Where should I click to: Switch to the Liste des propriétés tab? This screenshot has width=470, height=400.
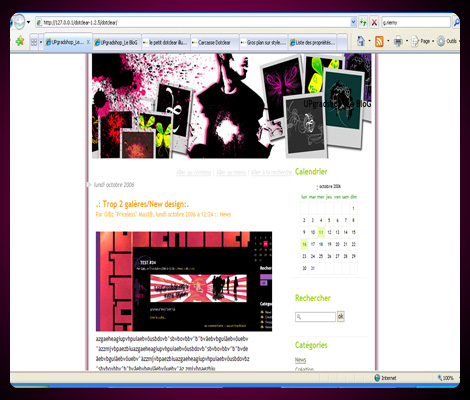pyautogui.click(x=313, y=42)
